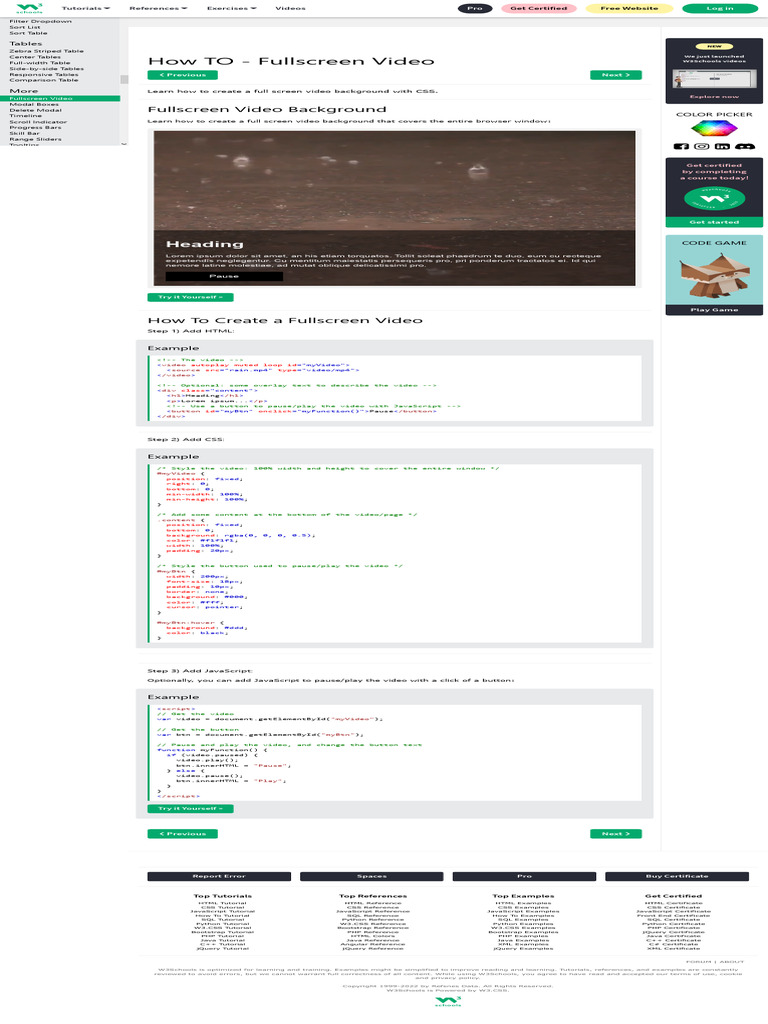Open the XML Certificate footer link
Image resolution: width=768 pixels, height=1024 pixels.
coord(673,948)
